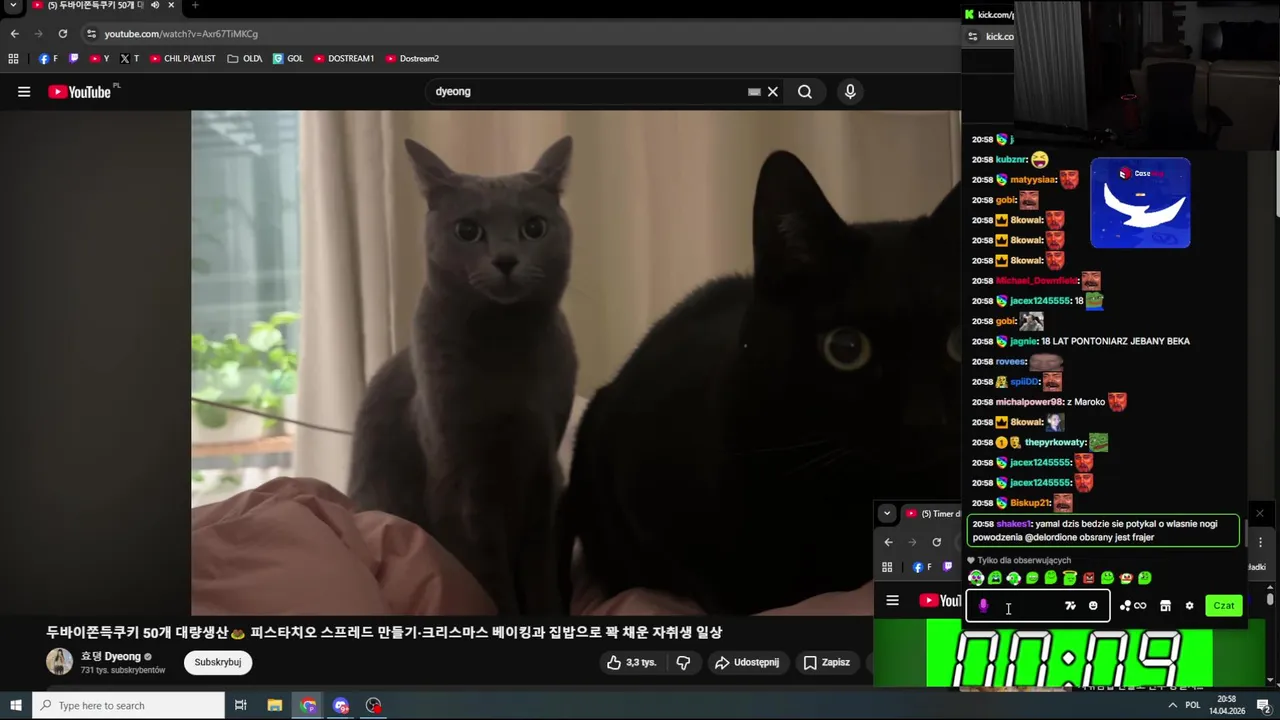Reload the page in Timer window
The width and height of the screenshot is (1280, 720).
(x=936, y=542)
